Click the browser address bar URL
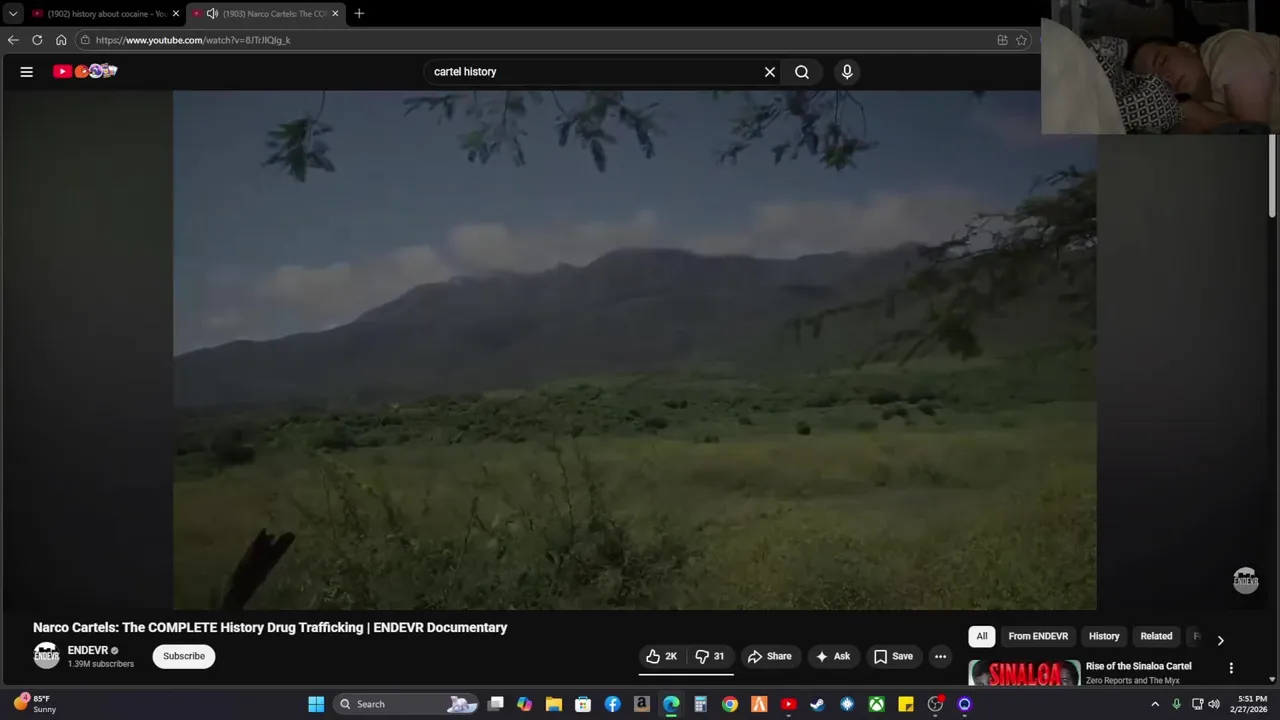This screenshot has height=720, width=1280. [193, 40]
